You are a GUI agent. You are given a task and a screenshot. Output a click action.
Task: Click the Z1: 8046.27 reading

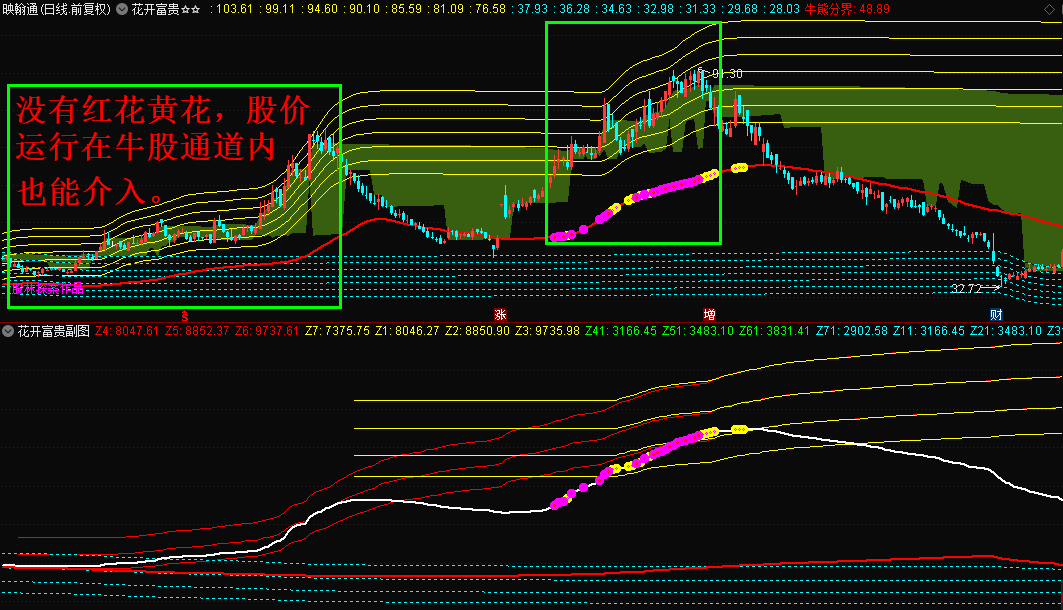point(407,331)
